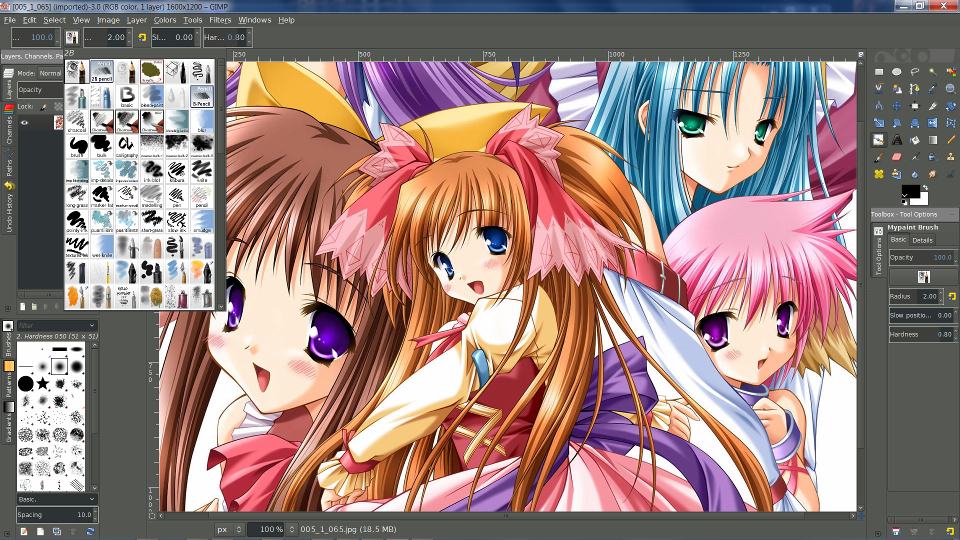The width and height of the screenshot is (960, 540).
Task: Open the Undo History dock tab
Action: [9, 205]
